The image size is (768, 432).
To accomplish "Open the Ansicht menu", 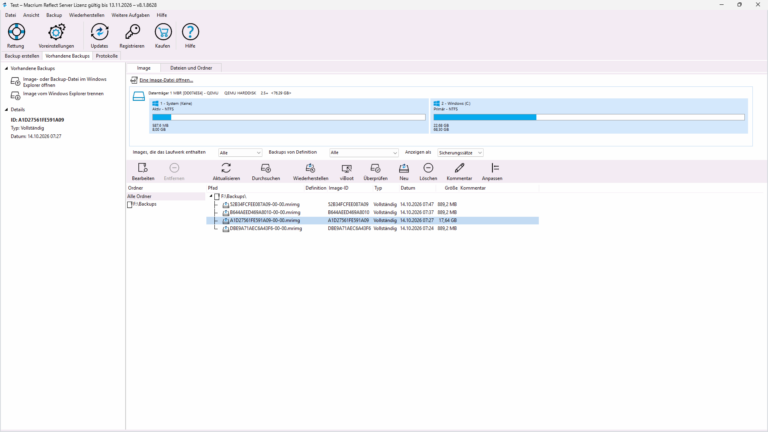I will (31, 15).
